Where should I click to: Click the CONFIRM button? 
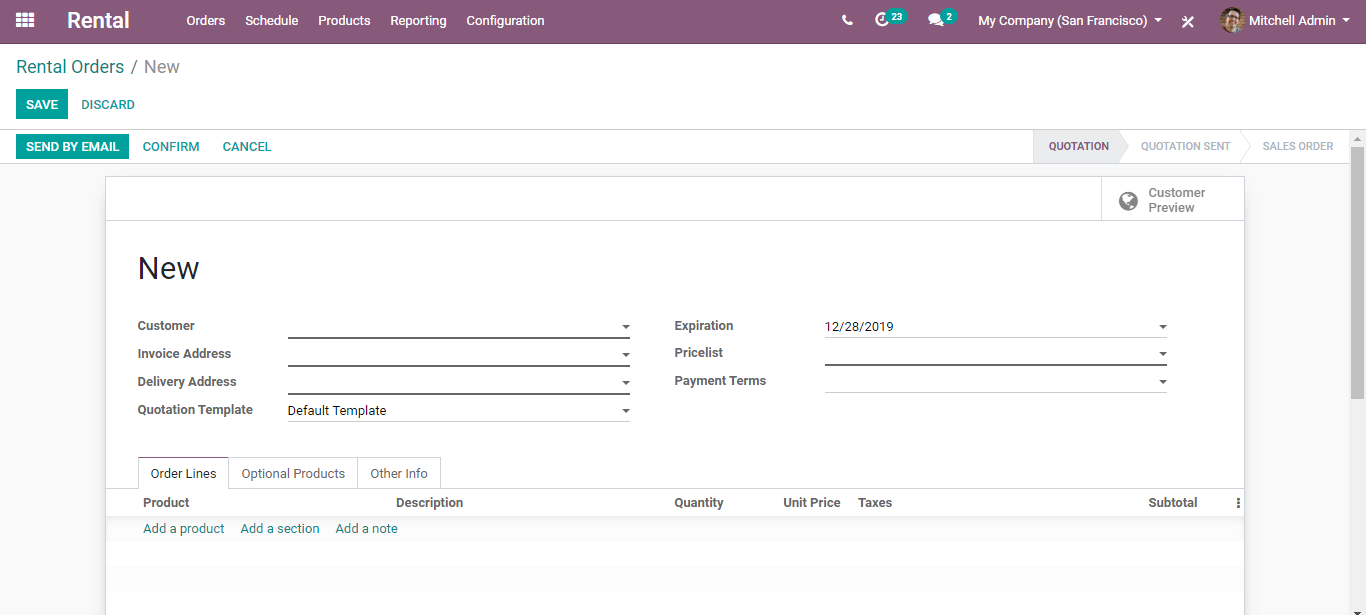171,146
